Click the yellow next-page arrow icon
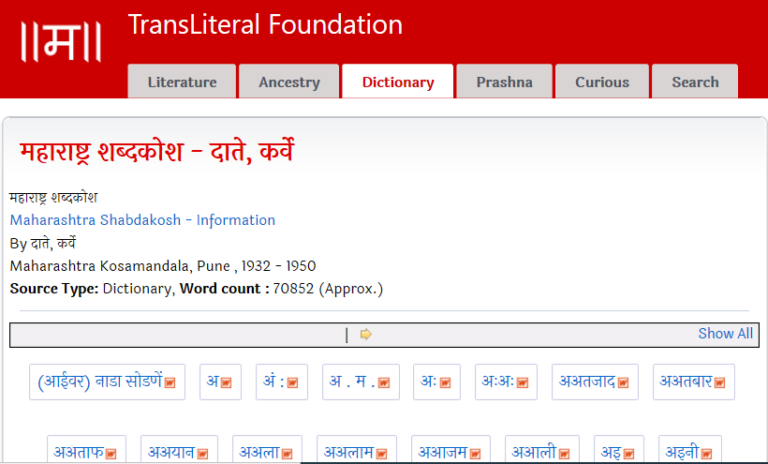The height and width of the screenshot is (464, 768). [366, 335]
